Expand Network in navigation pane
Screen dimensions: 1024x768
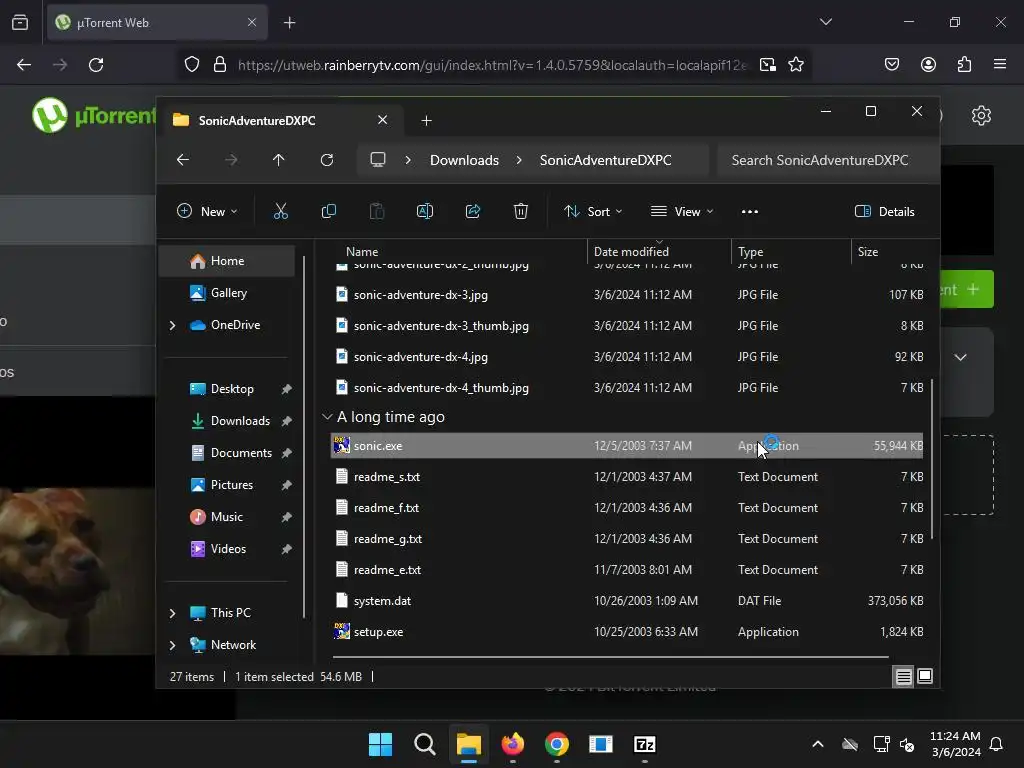tap(172, 645)
